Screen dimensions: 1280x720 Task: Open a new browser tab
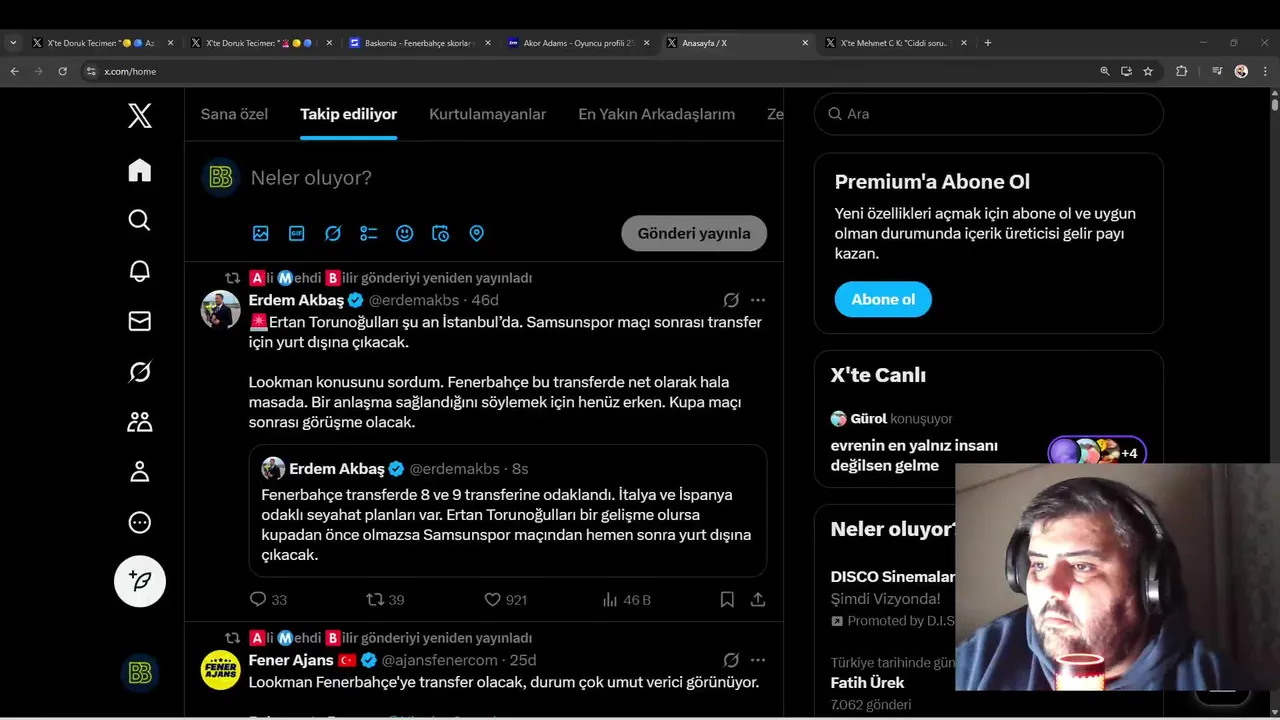[x=988, y=43]
